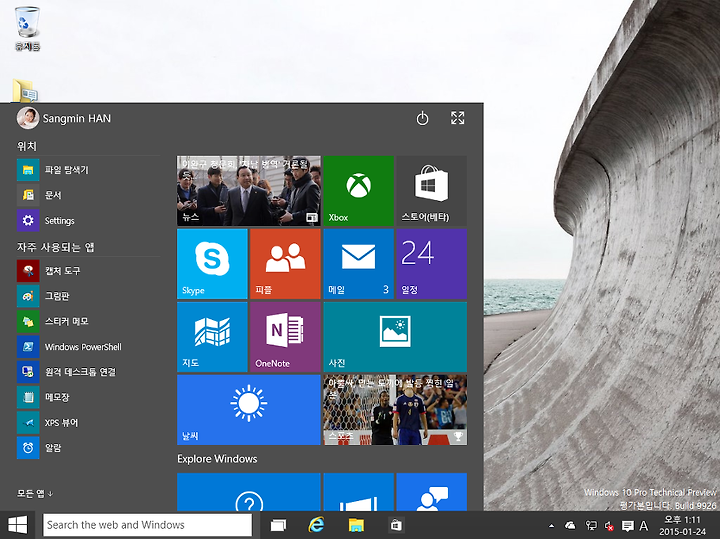Screen dimensions: 720x539
Task: Launch Skype tile
Action: coord(212,264)
